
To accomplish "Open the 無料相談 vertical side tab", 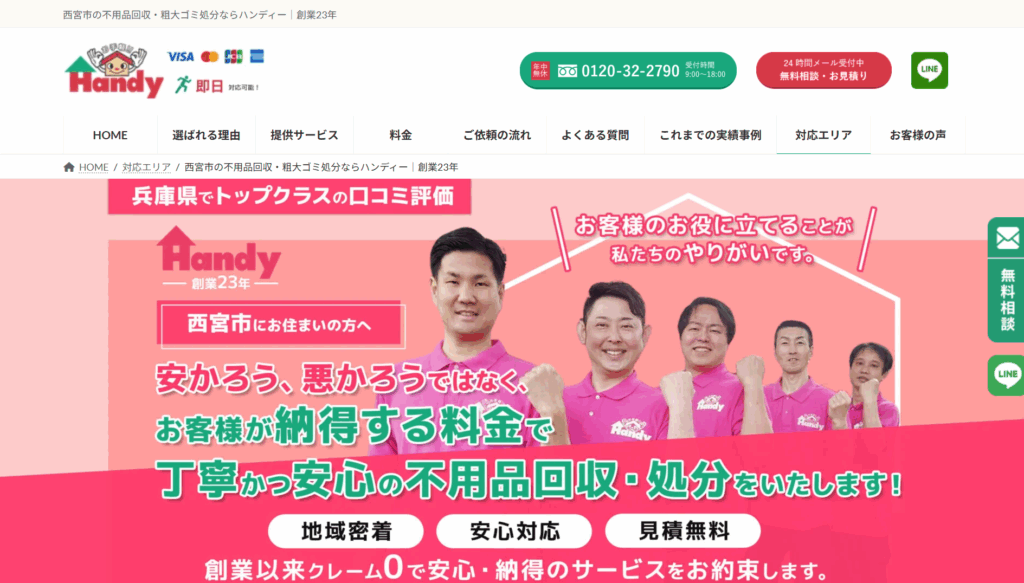I will 1006,301.
